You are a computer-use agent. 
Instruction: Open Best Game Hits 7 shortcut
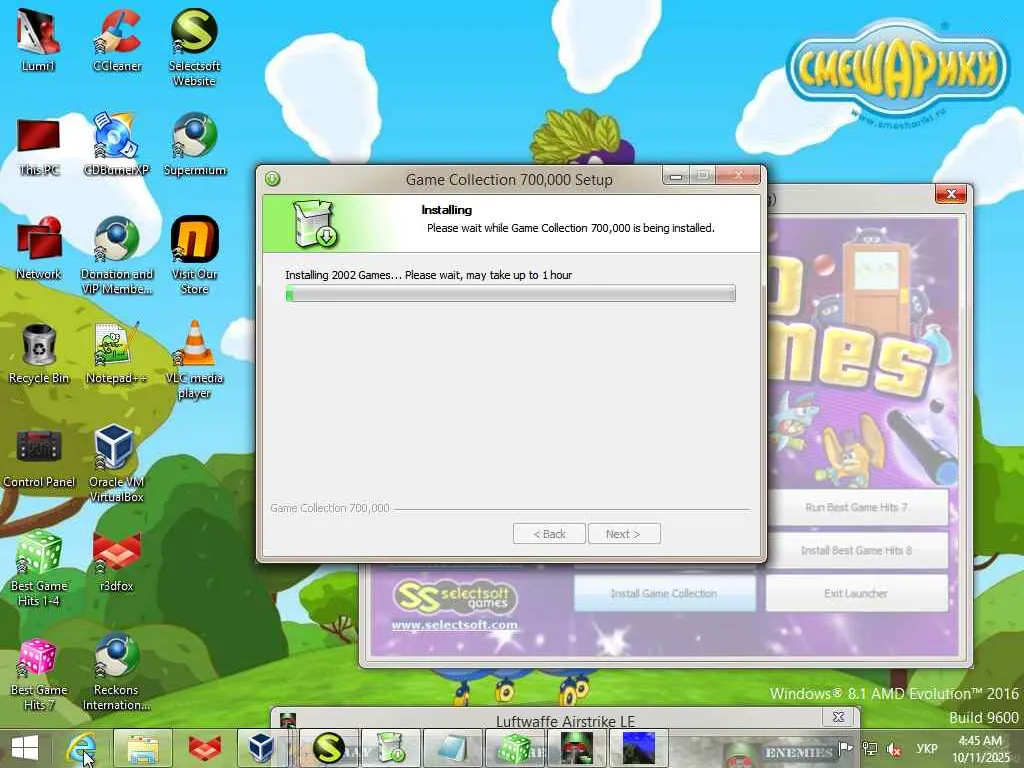pyautogui.click(x=39, y=674)
